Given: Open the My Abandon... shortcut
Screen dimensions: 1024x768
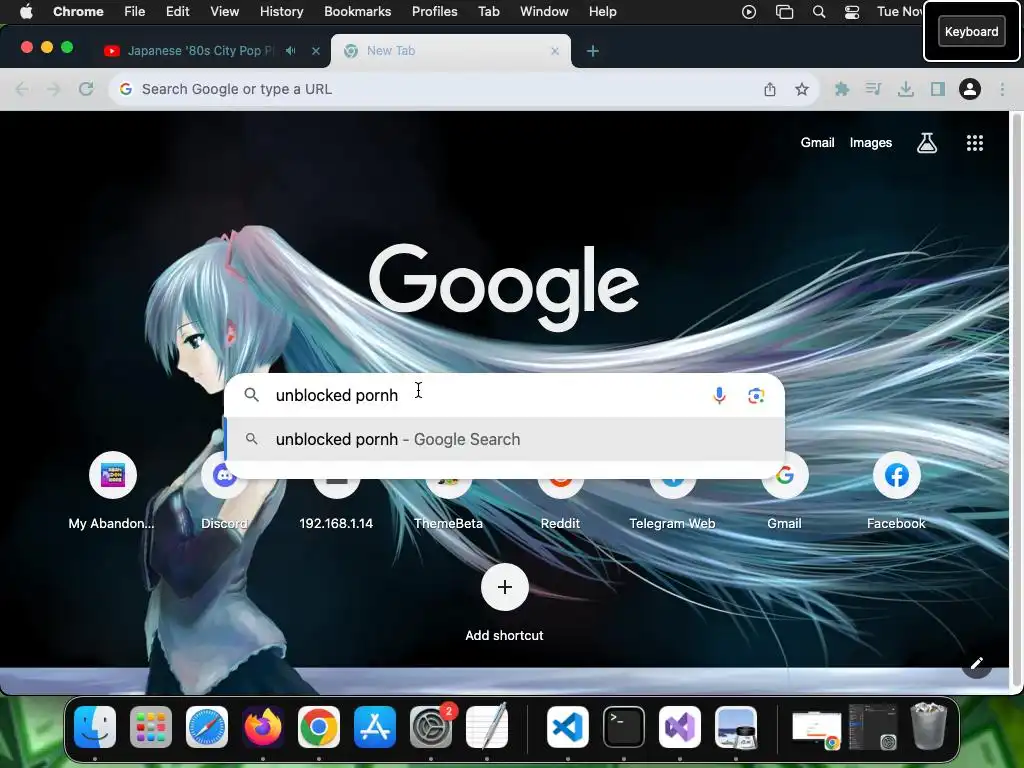Looking at the screenshot, I should click(112, 491).
